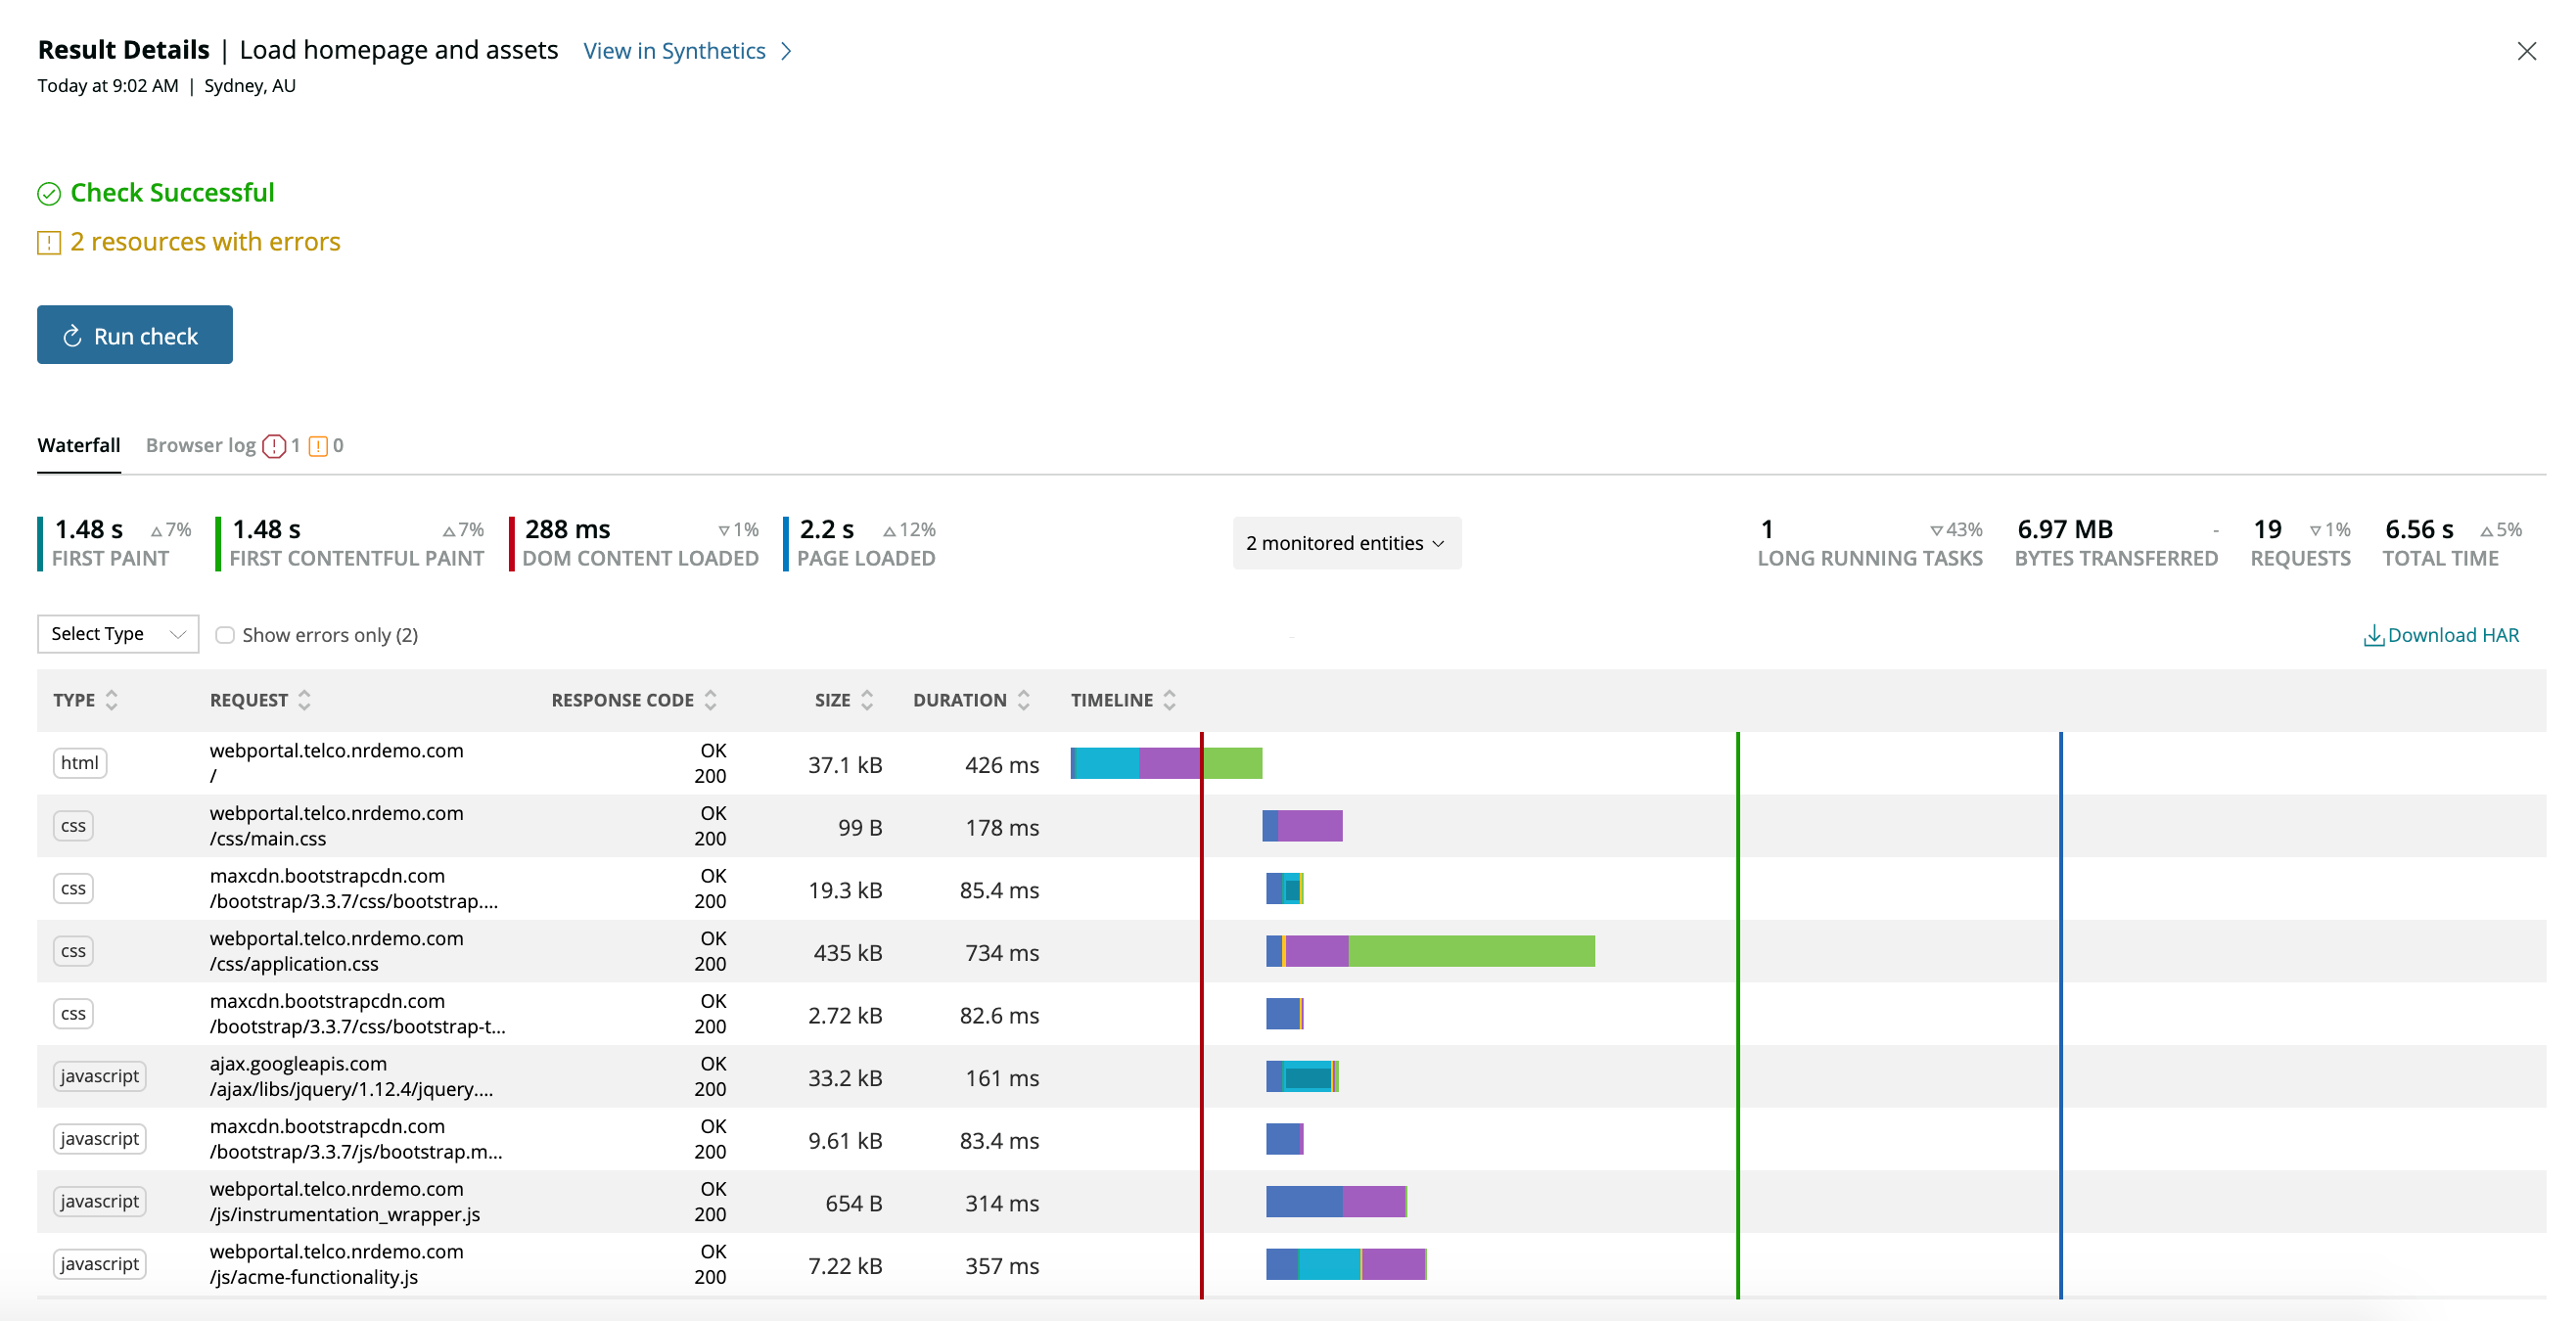Switch to the Browser log tab
The image size is (2576, 1321).
point(201,445)
